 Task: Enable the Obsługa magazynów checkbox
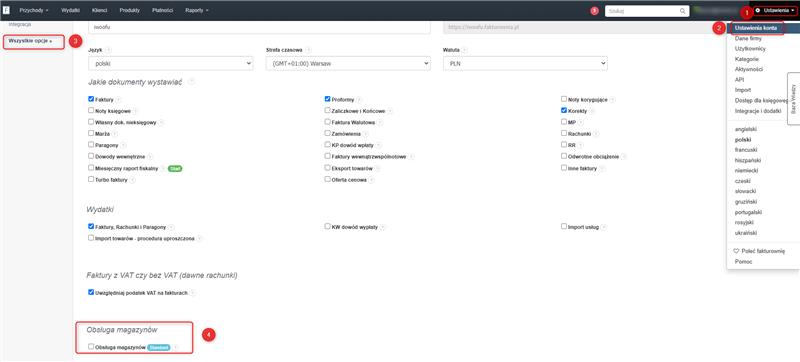(x=91, y=346)
